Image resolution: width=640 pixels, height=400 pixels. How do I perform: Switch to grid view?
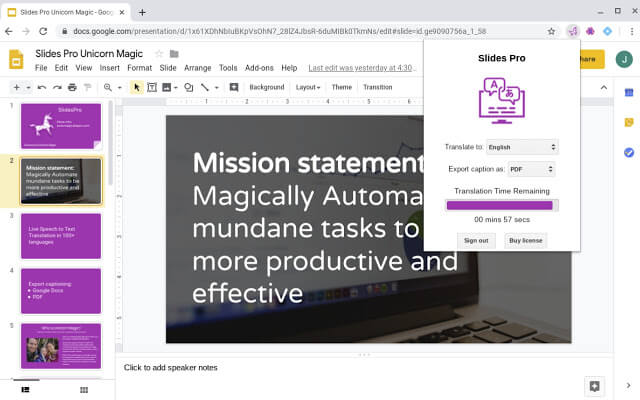click(84, 390)
